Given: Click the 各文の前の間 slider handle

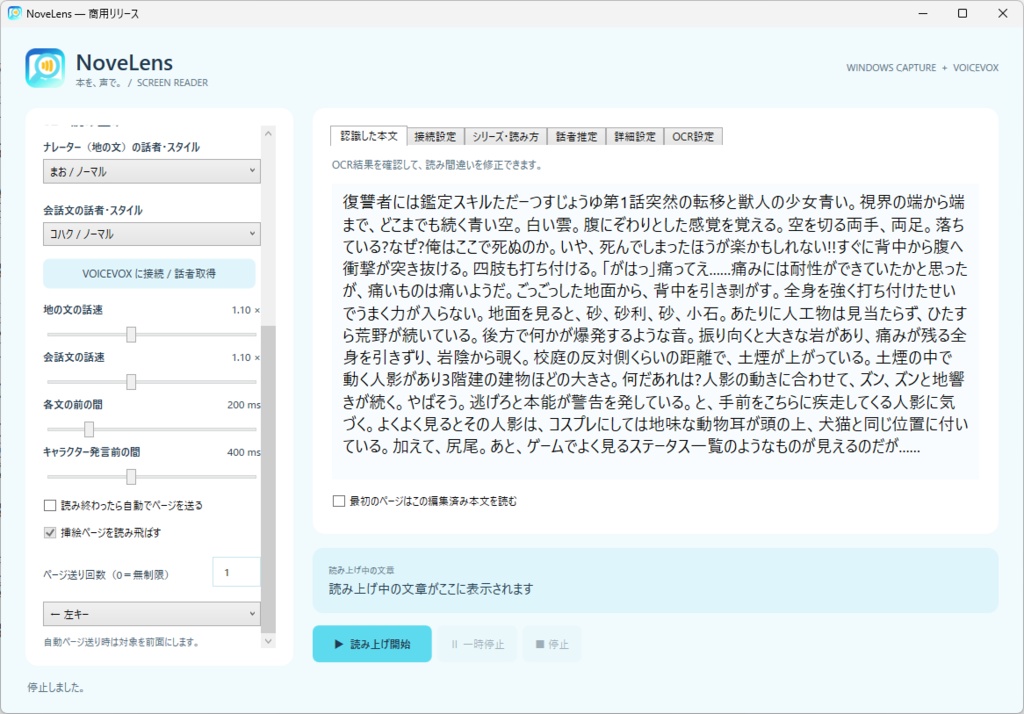Looking at the screenshot, I should pos(89,429).
